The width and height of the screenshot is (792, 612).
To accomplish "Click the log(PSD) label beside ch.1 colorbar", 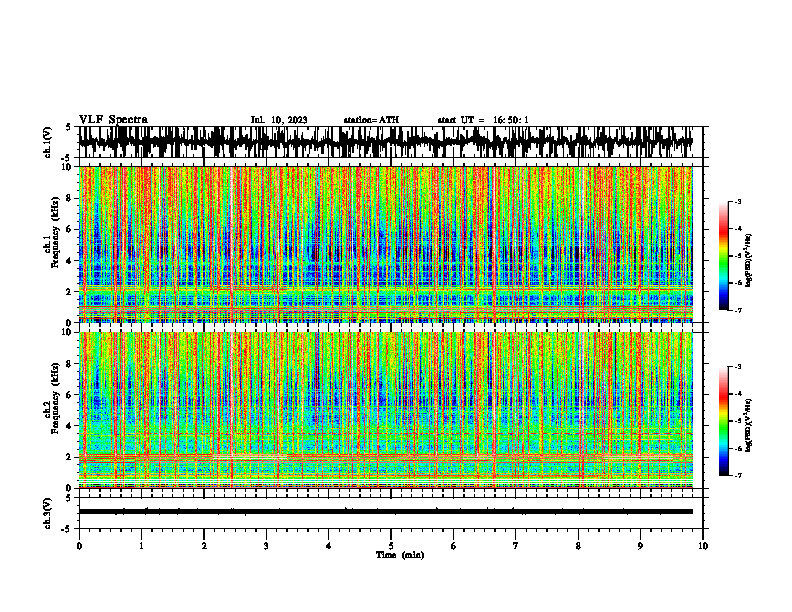I will (750, 261).
